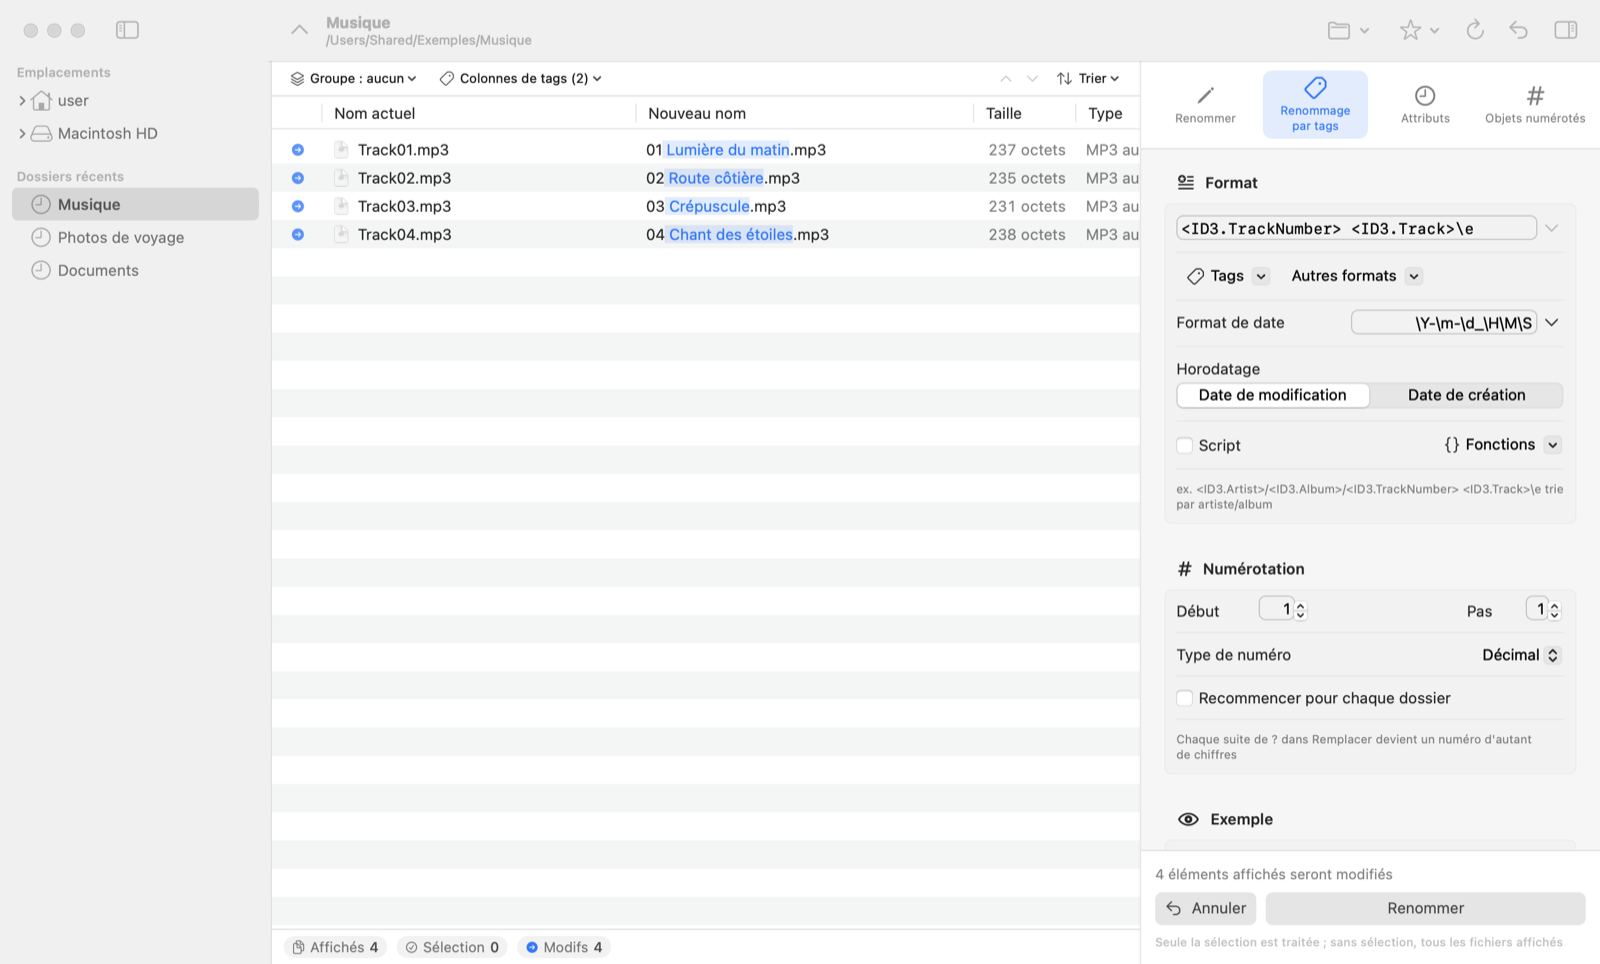Screen dimensions: 1600x964
Task: Jump to previous item with up arrow
Action: tap(1006, 78)
